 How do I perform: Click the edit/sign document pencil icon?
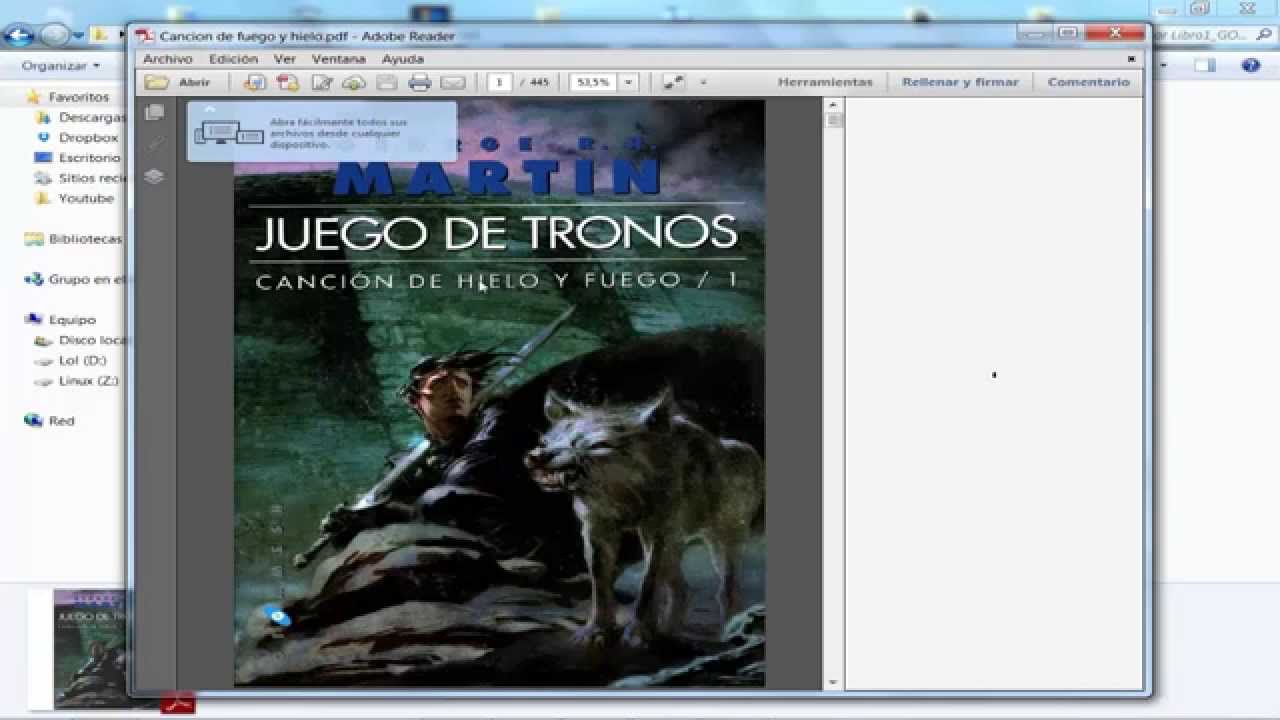click(x=321, y=82)
